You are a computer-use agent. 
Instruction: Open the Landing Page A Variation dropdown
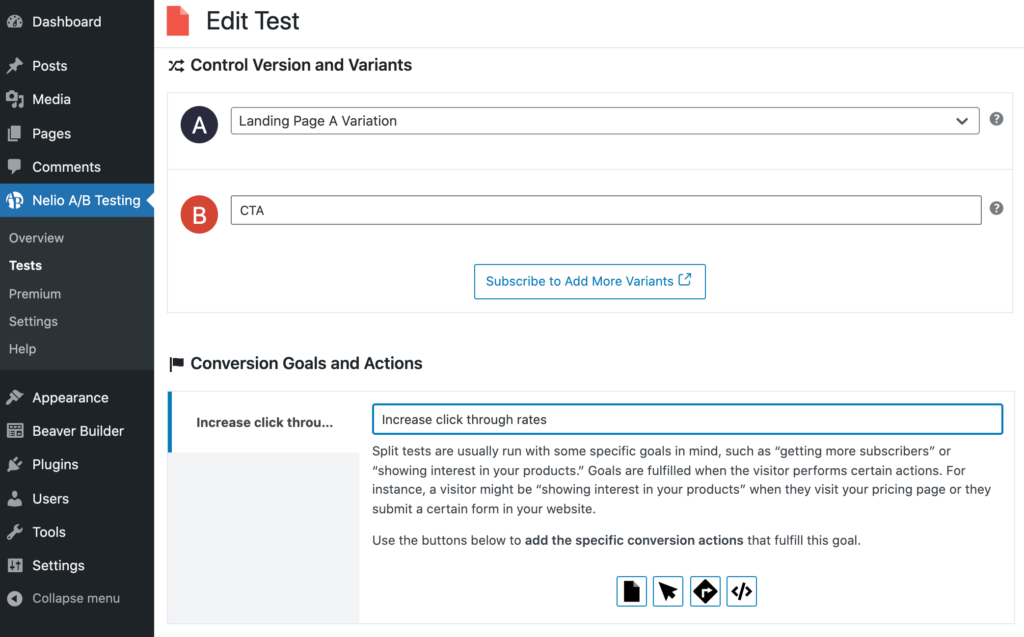[605, 120]
